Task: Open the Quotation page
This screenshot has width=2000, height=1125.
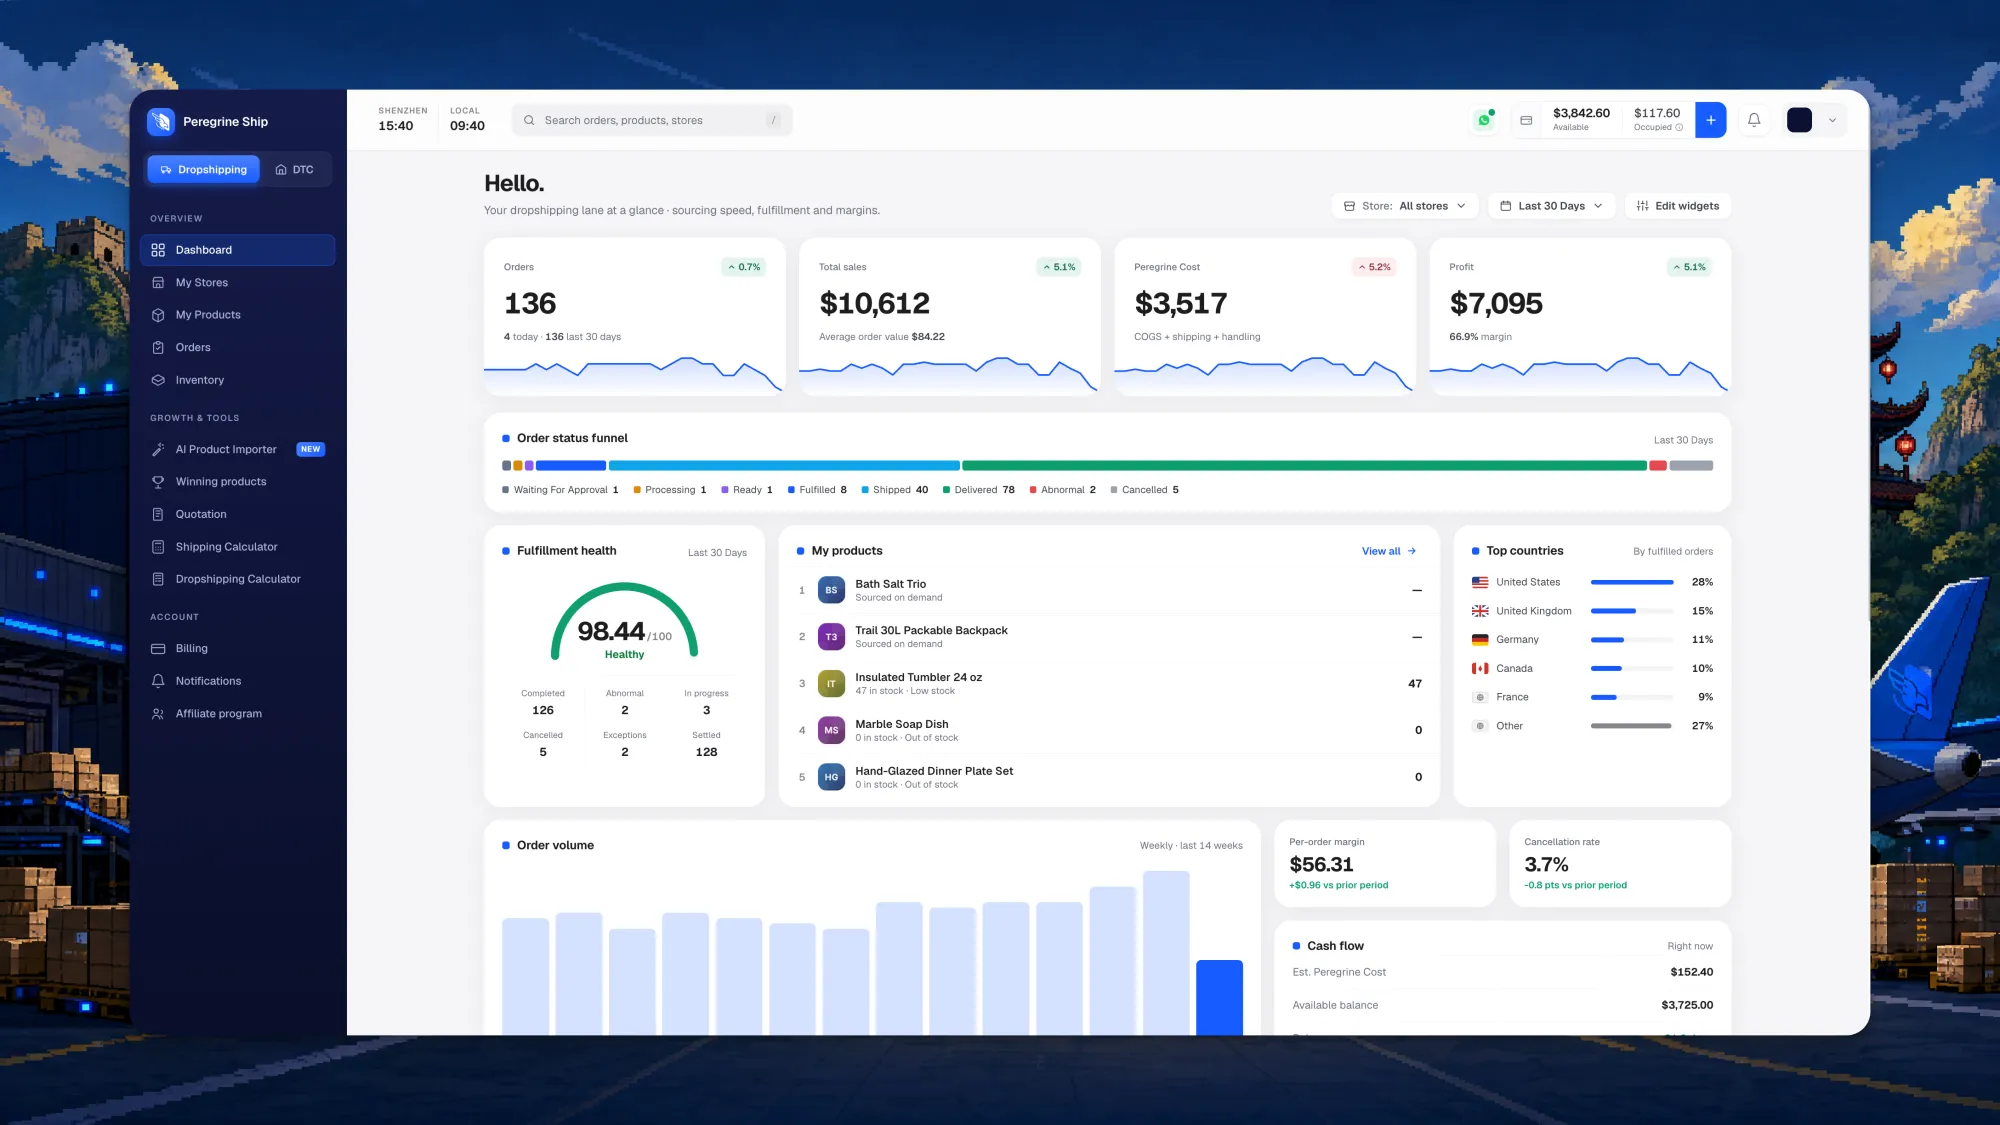Action: [x=238, y=514]
